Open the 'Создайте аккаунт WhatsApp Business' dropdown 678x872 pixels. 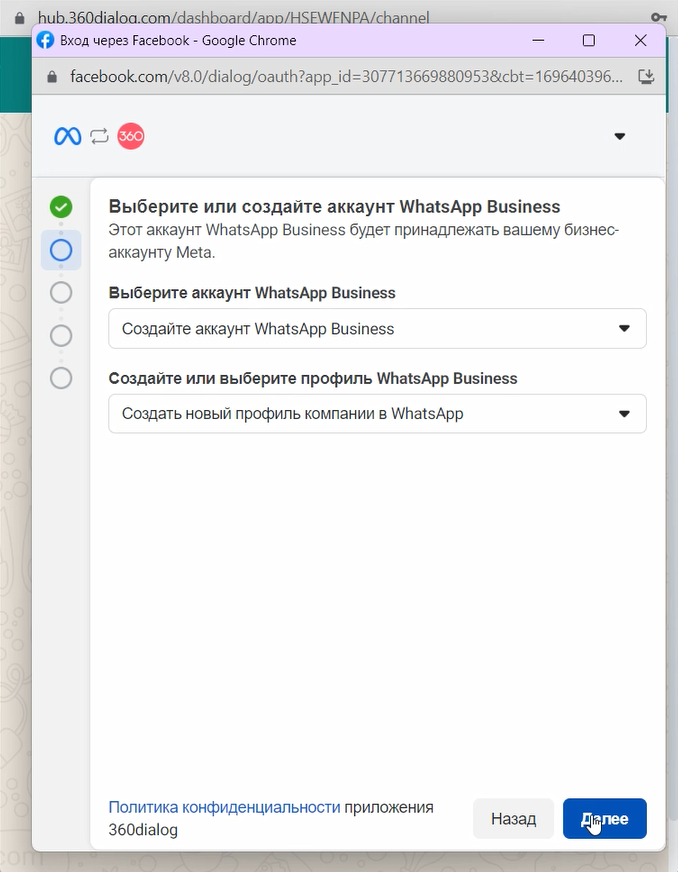pos(377,329)
